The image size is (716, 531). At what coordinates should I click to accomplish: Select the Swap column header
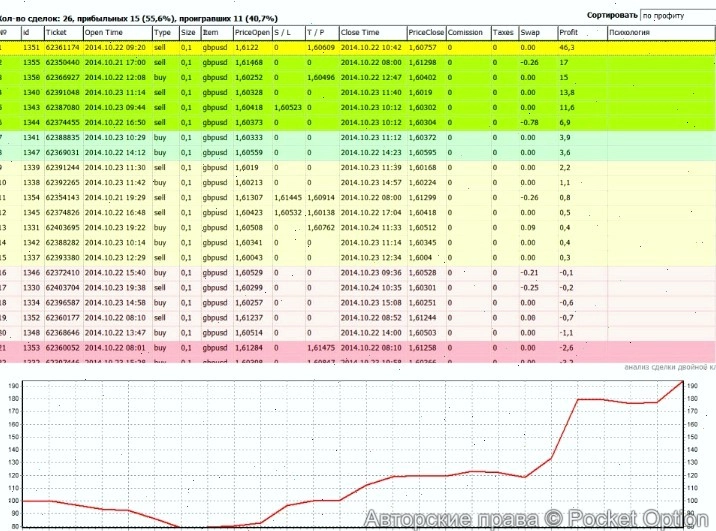click(x=530, y=32)
